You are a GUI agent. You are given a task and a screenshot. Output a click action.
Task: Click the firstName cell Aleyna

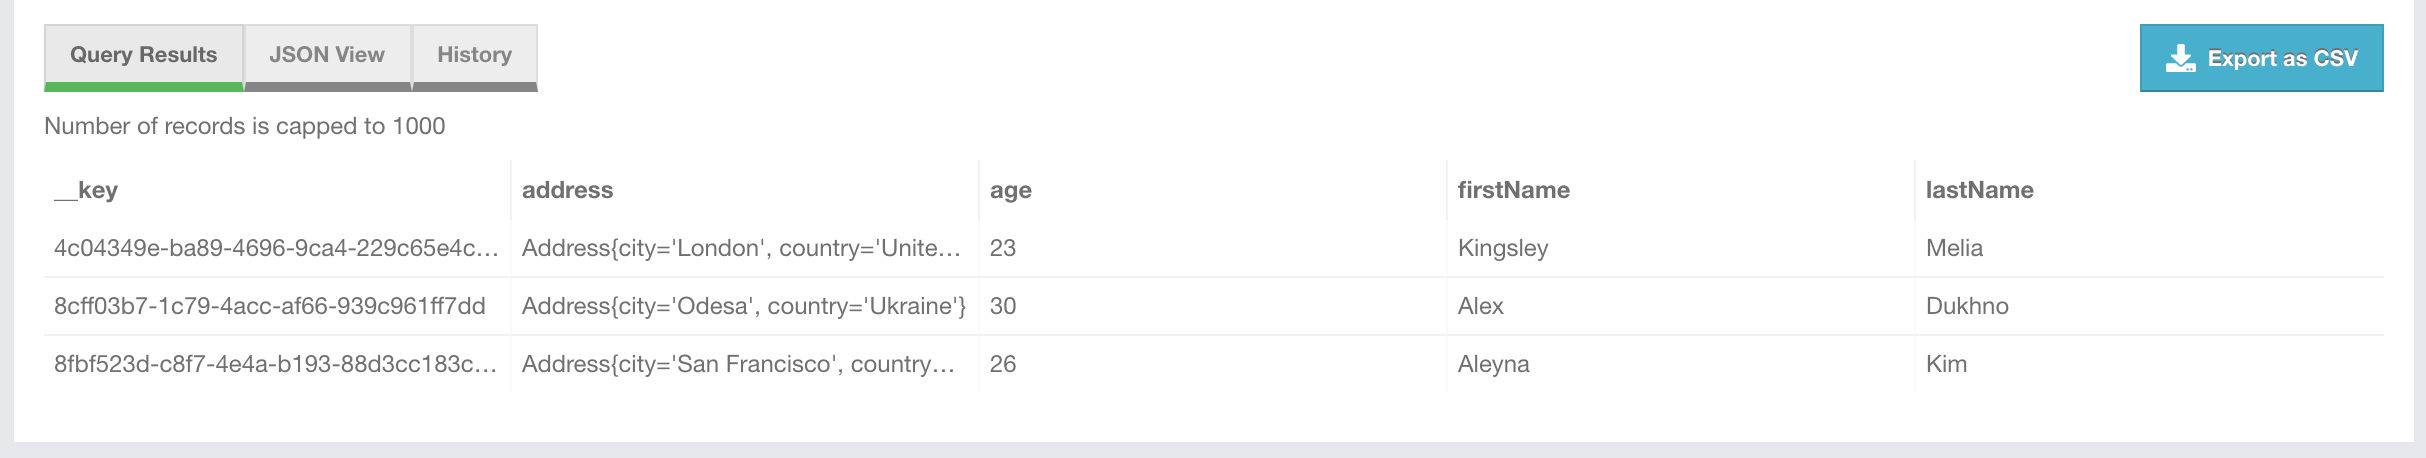[1493, 364]
